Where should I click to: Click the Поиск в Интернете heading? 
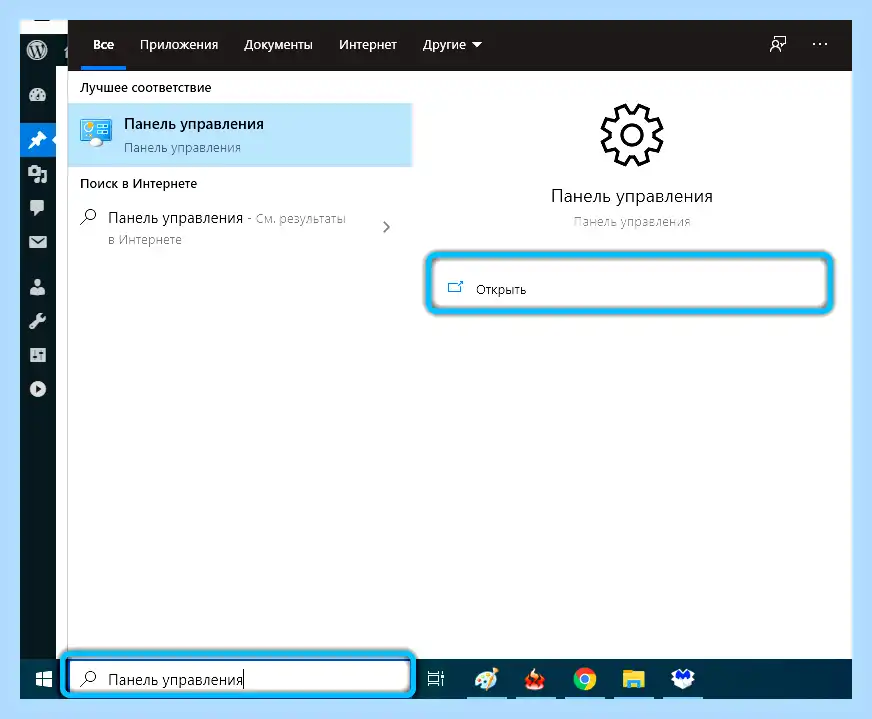coord(138,184)
